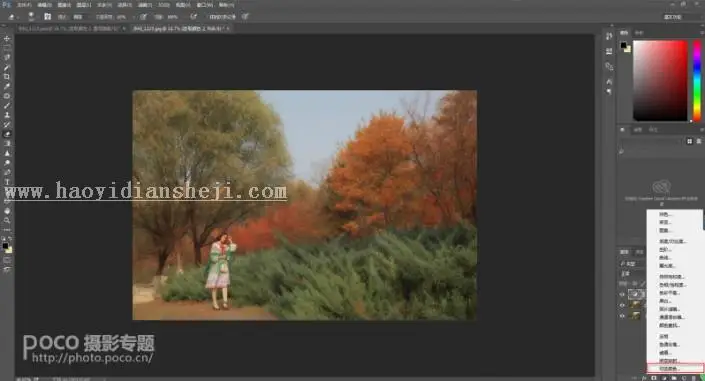The width and height of the screenshot is (705, 381).
Task: Select the Crop tool
Action: 7,76
